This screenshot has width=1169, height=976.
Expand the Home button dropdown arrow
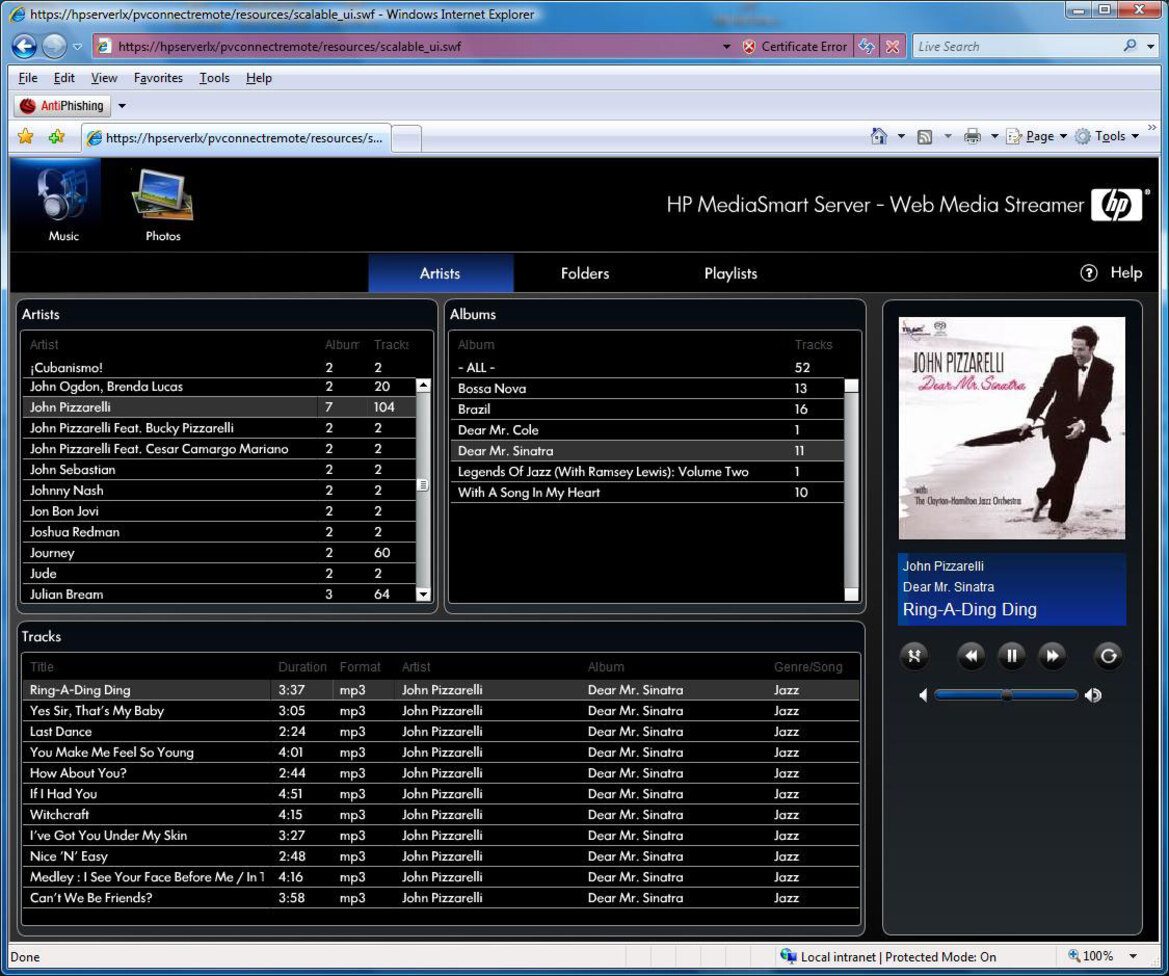click(x=901, y=136)
